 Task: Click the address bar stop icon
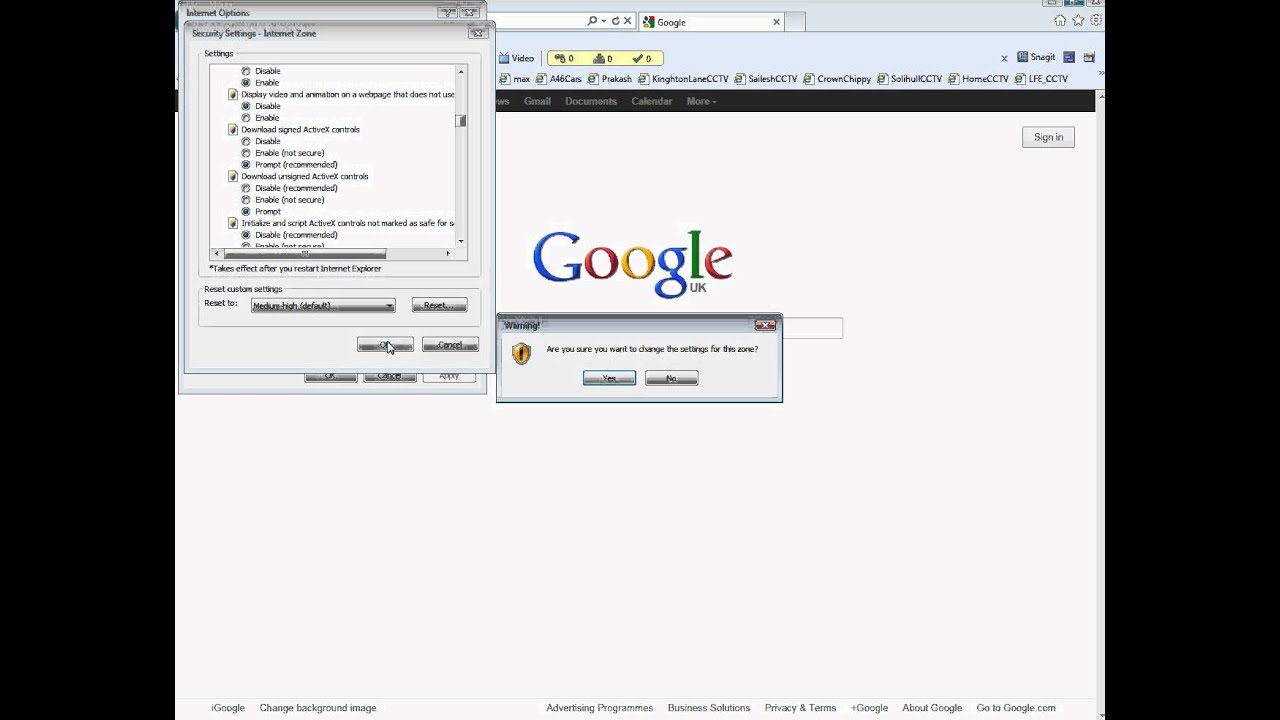627,21
